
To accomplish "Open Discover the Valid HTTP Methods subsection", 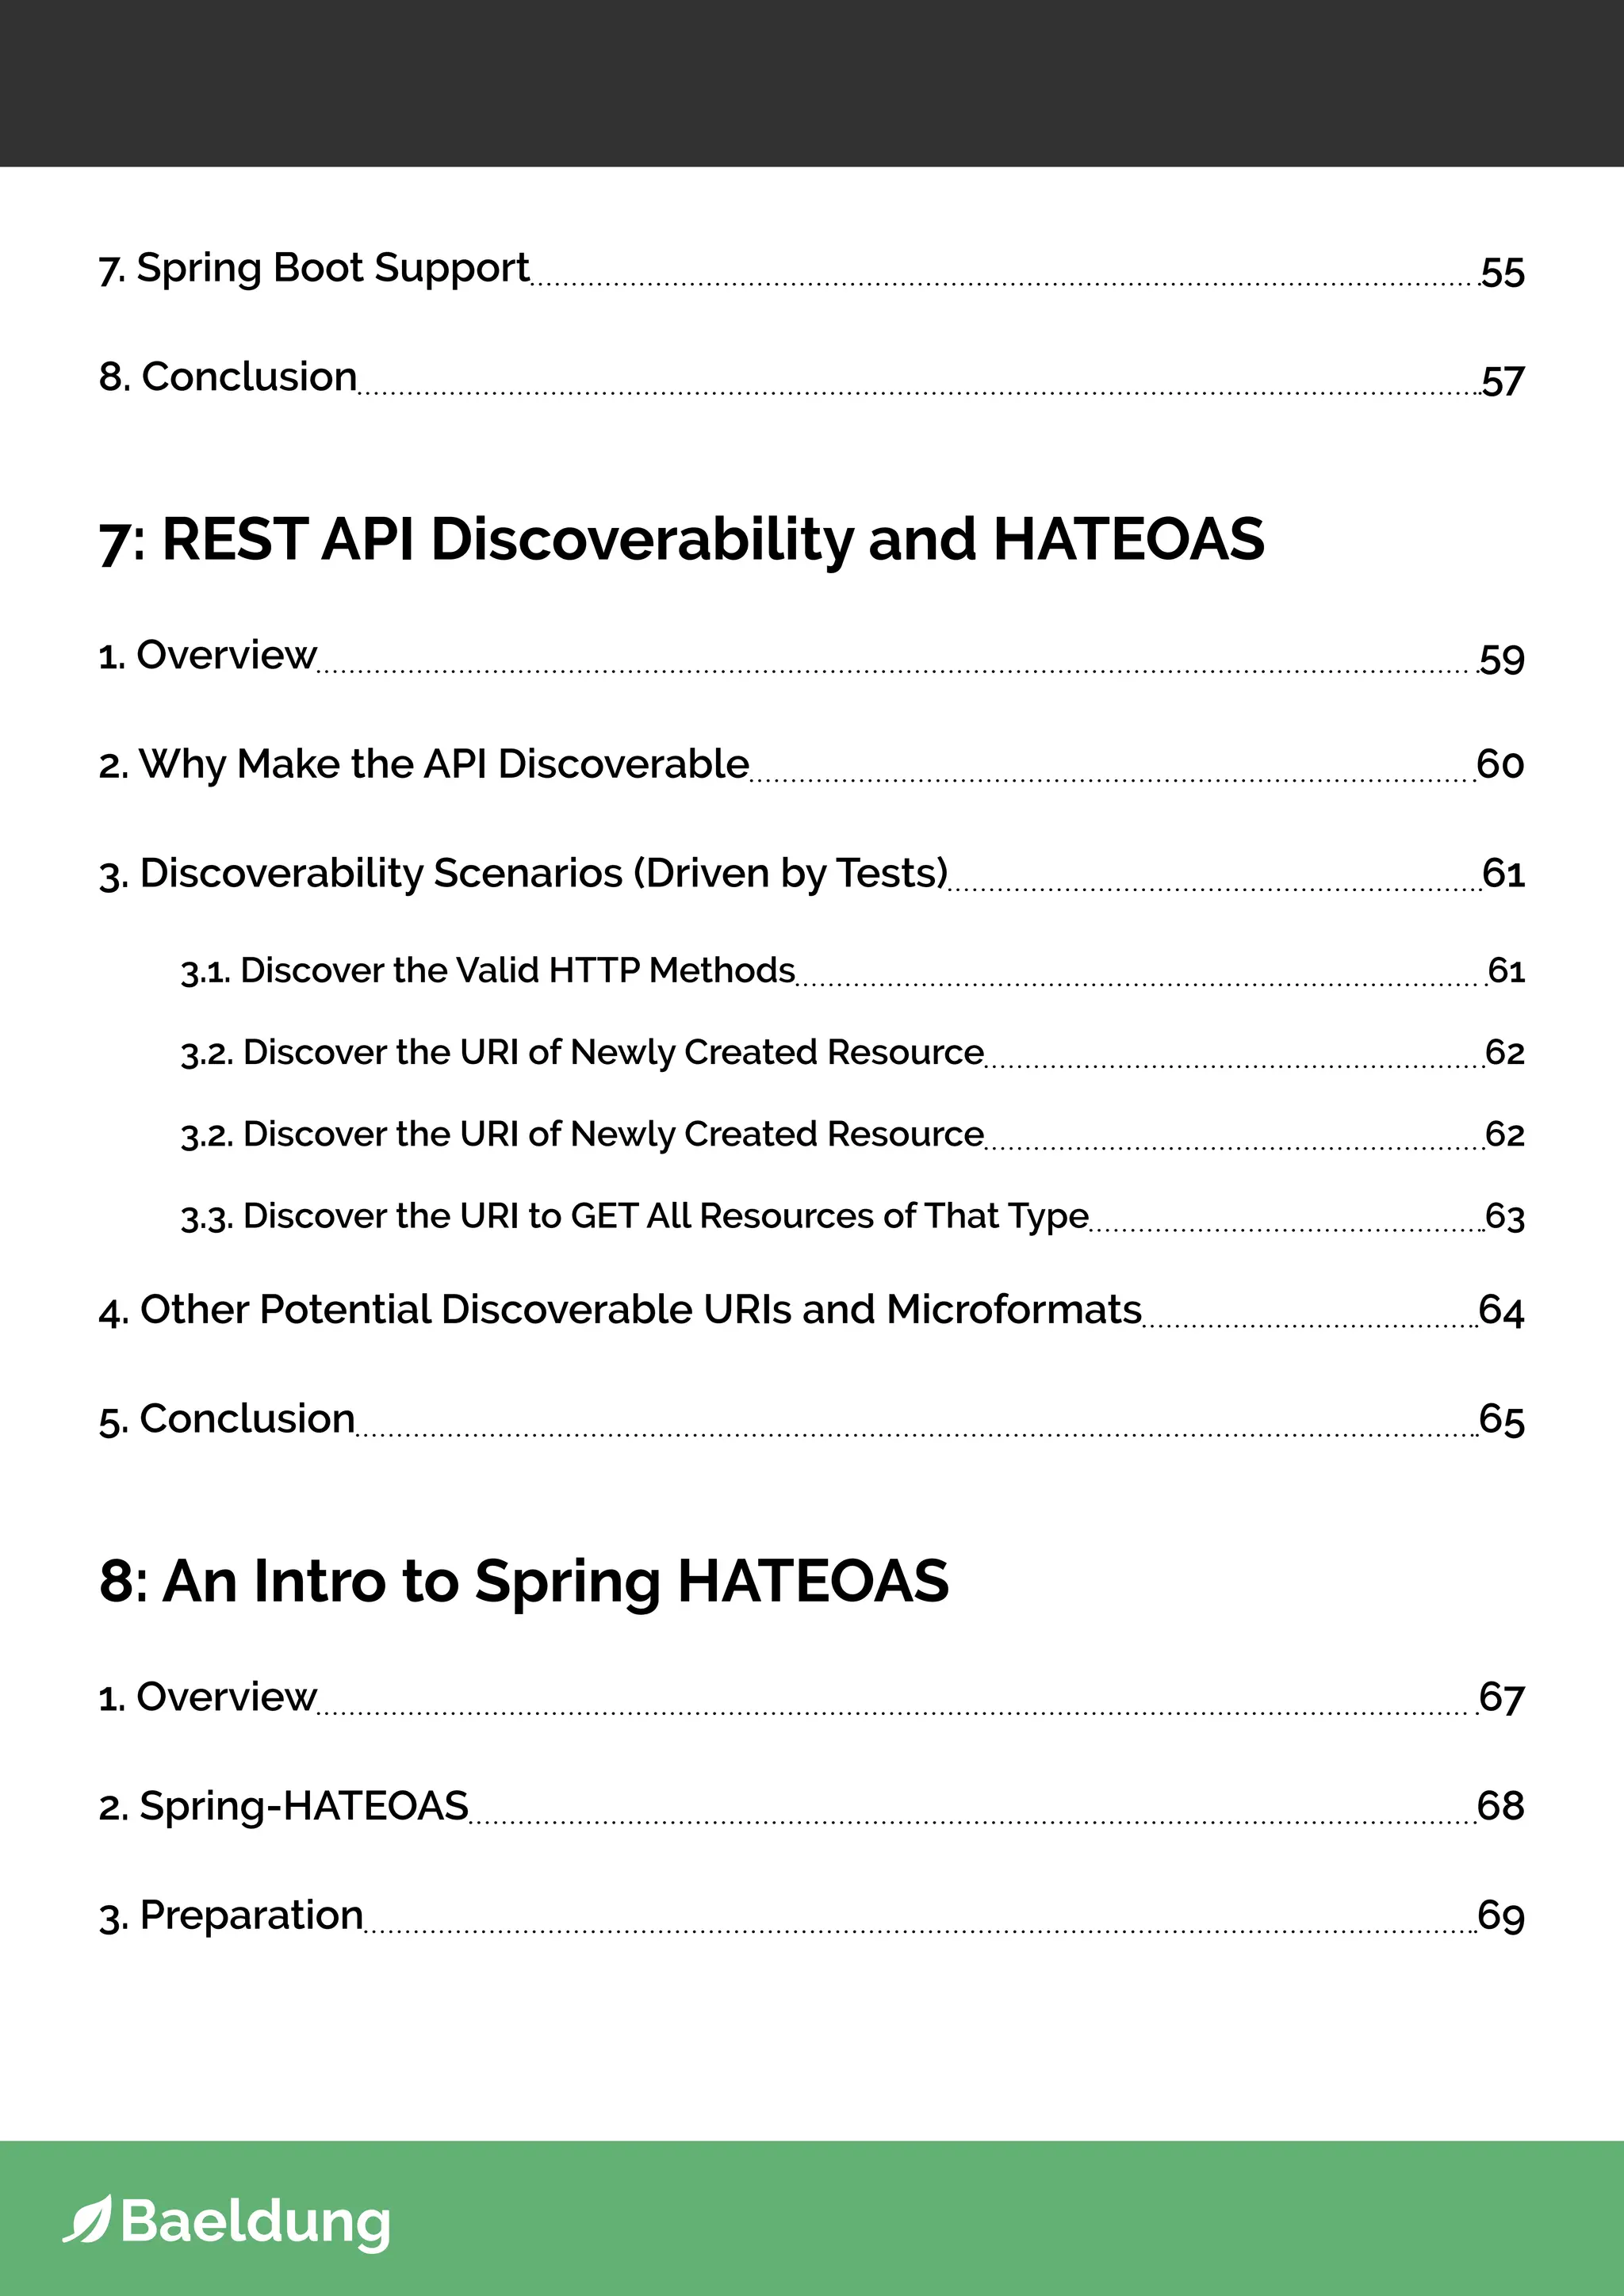I will point(488,970).
